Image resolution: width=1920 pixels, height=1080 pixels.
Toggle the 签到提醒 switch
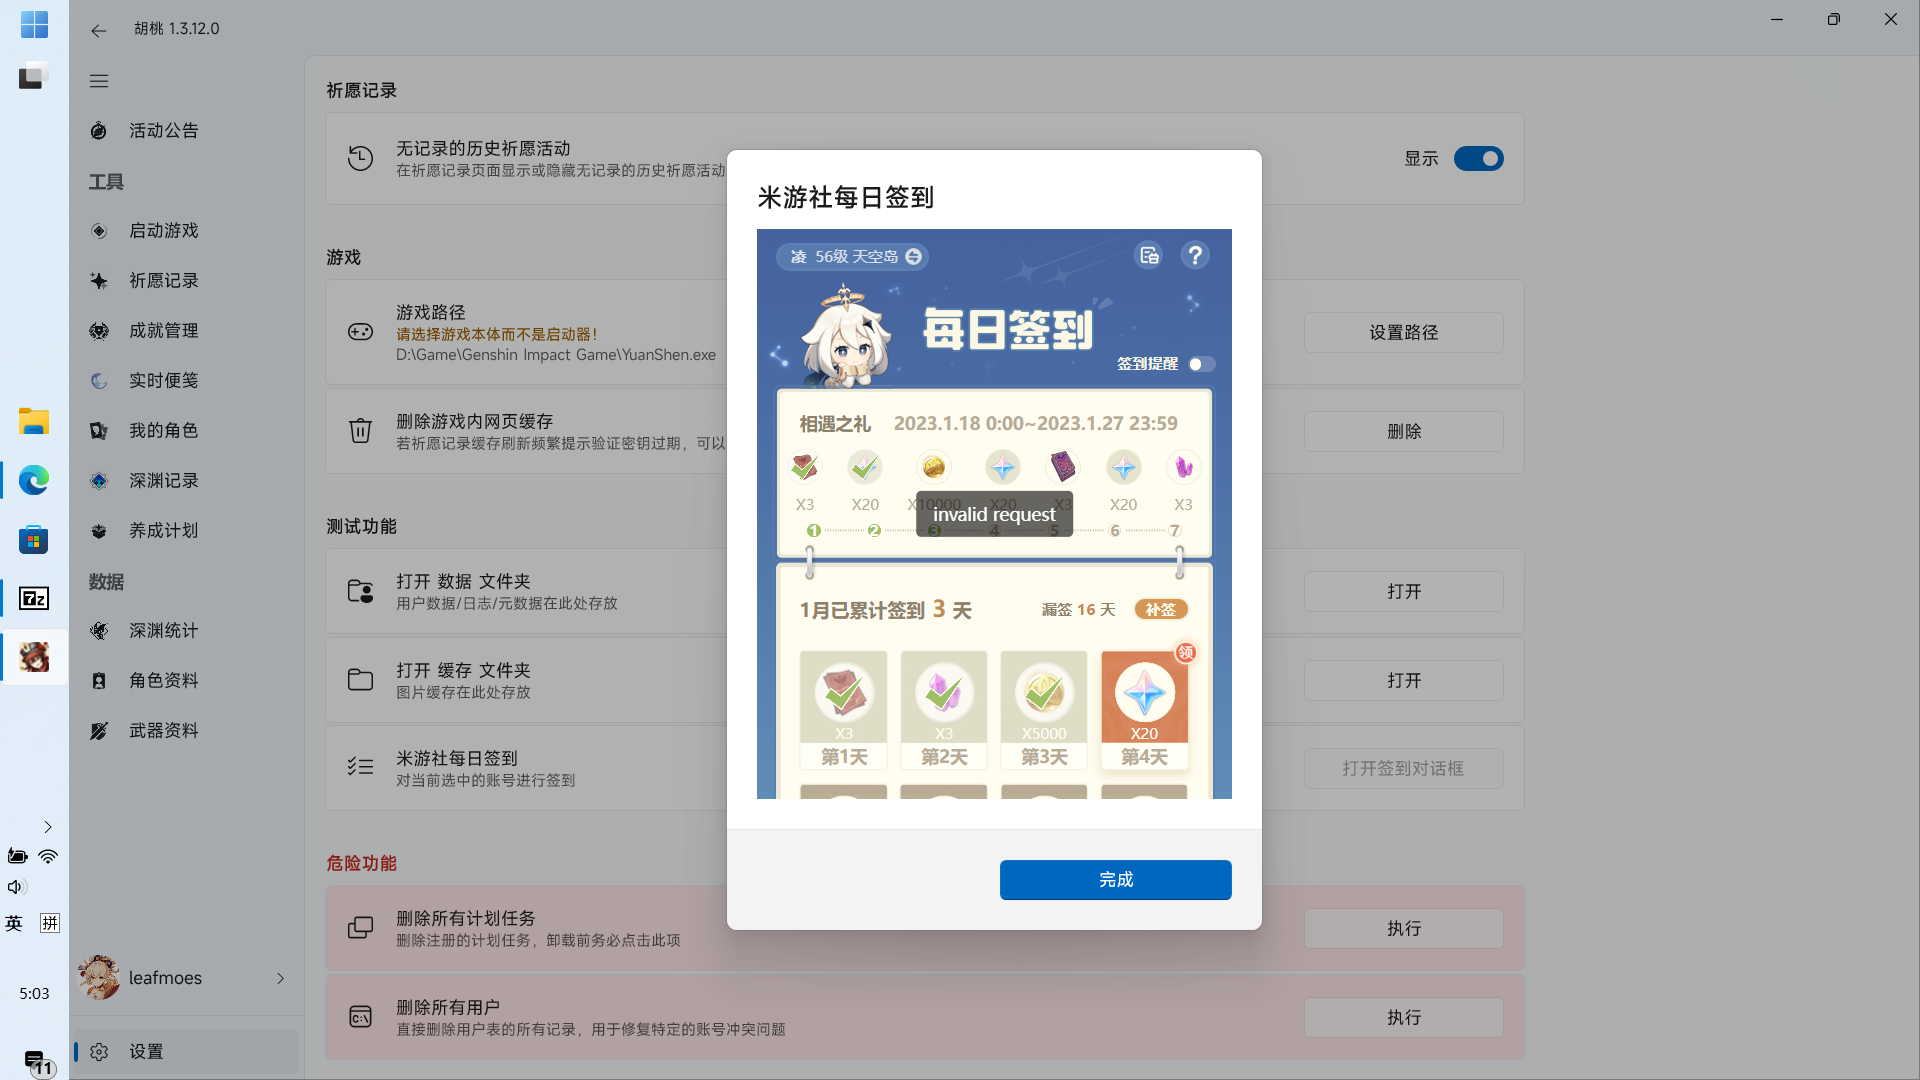click(1201, 364)
